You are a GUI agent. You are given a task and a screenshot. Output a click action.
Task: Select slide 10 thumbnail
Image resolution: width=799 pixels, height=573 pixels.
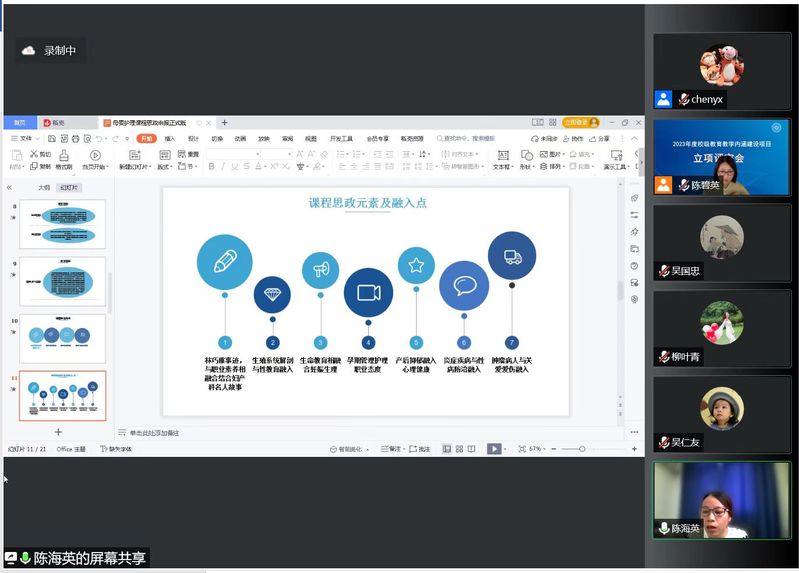(62, 339)
